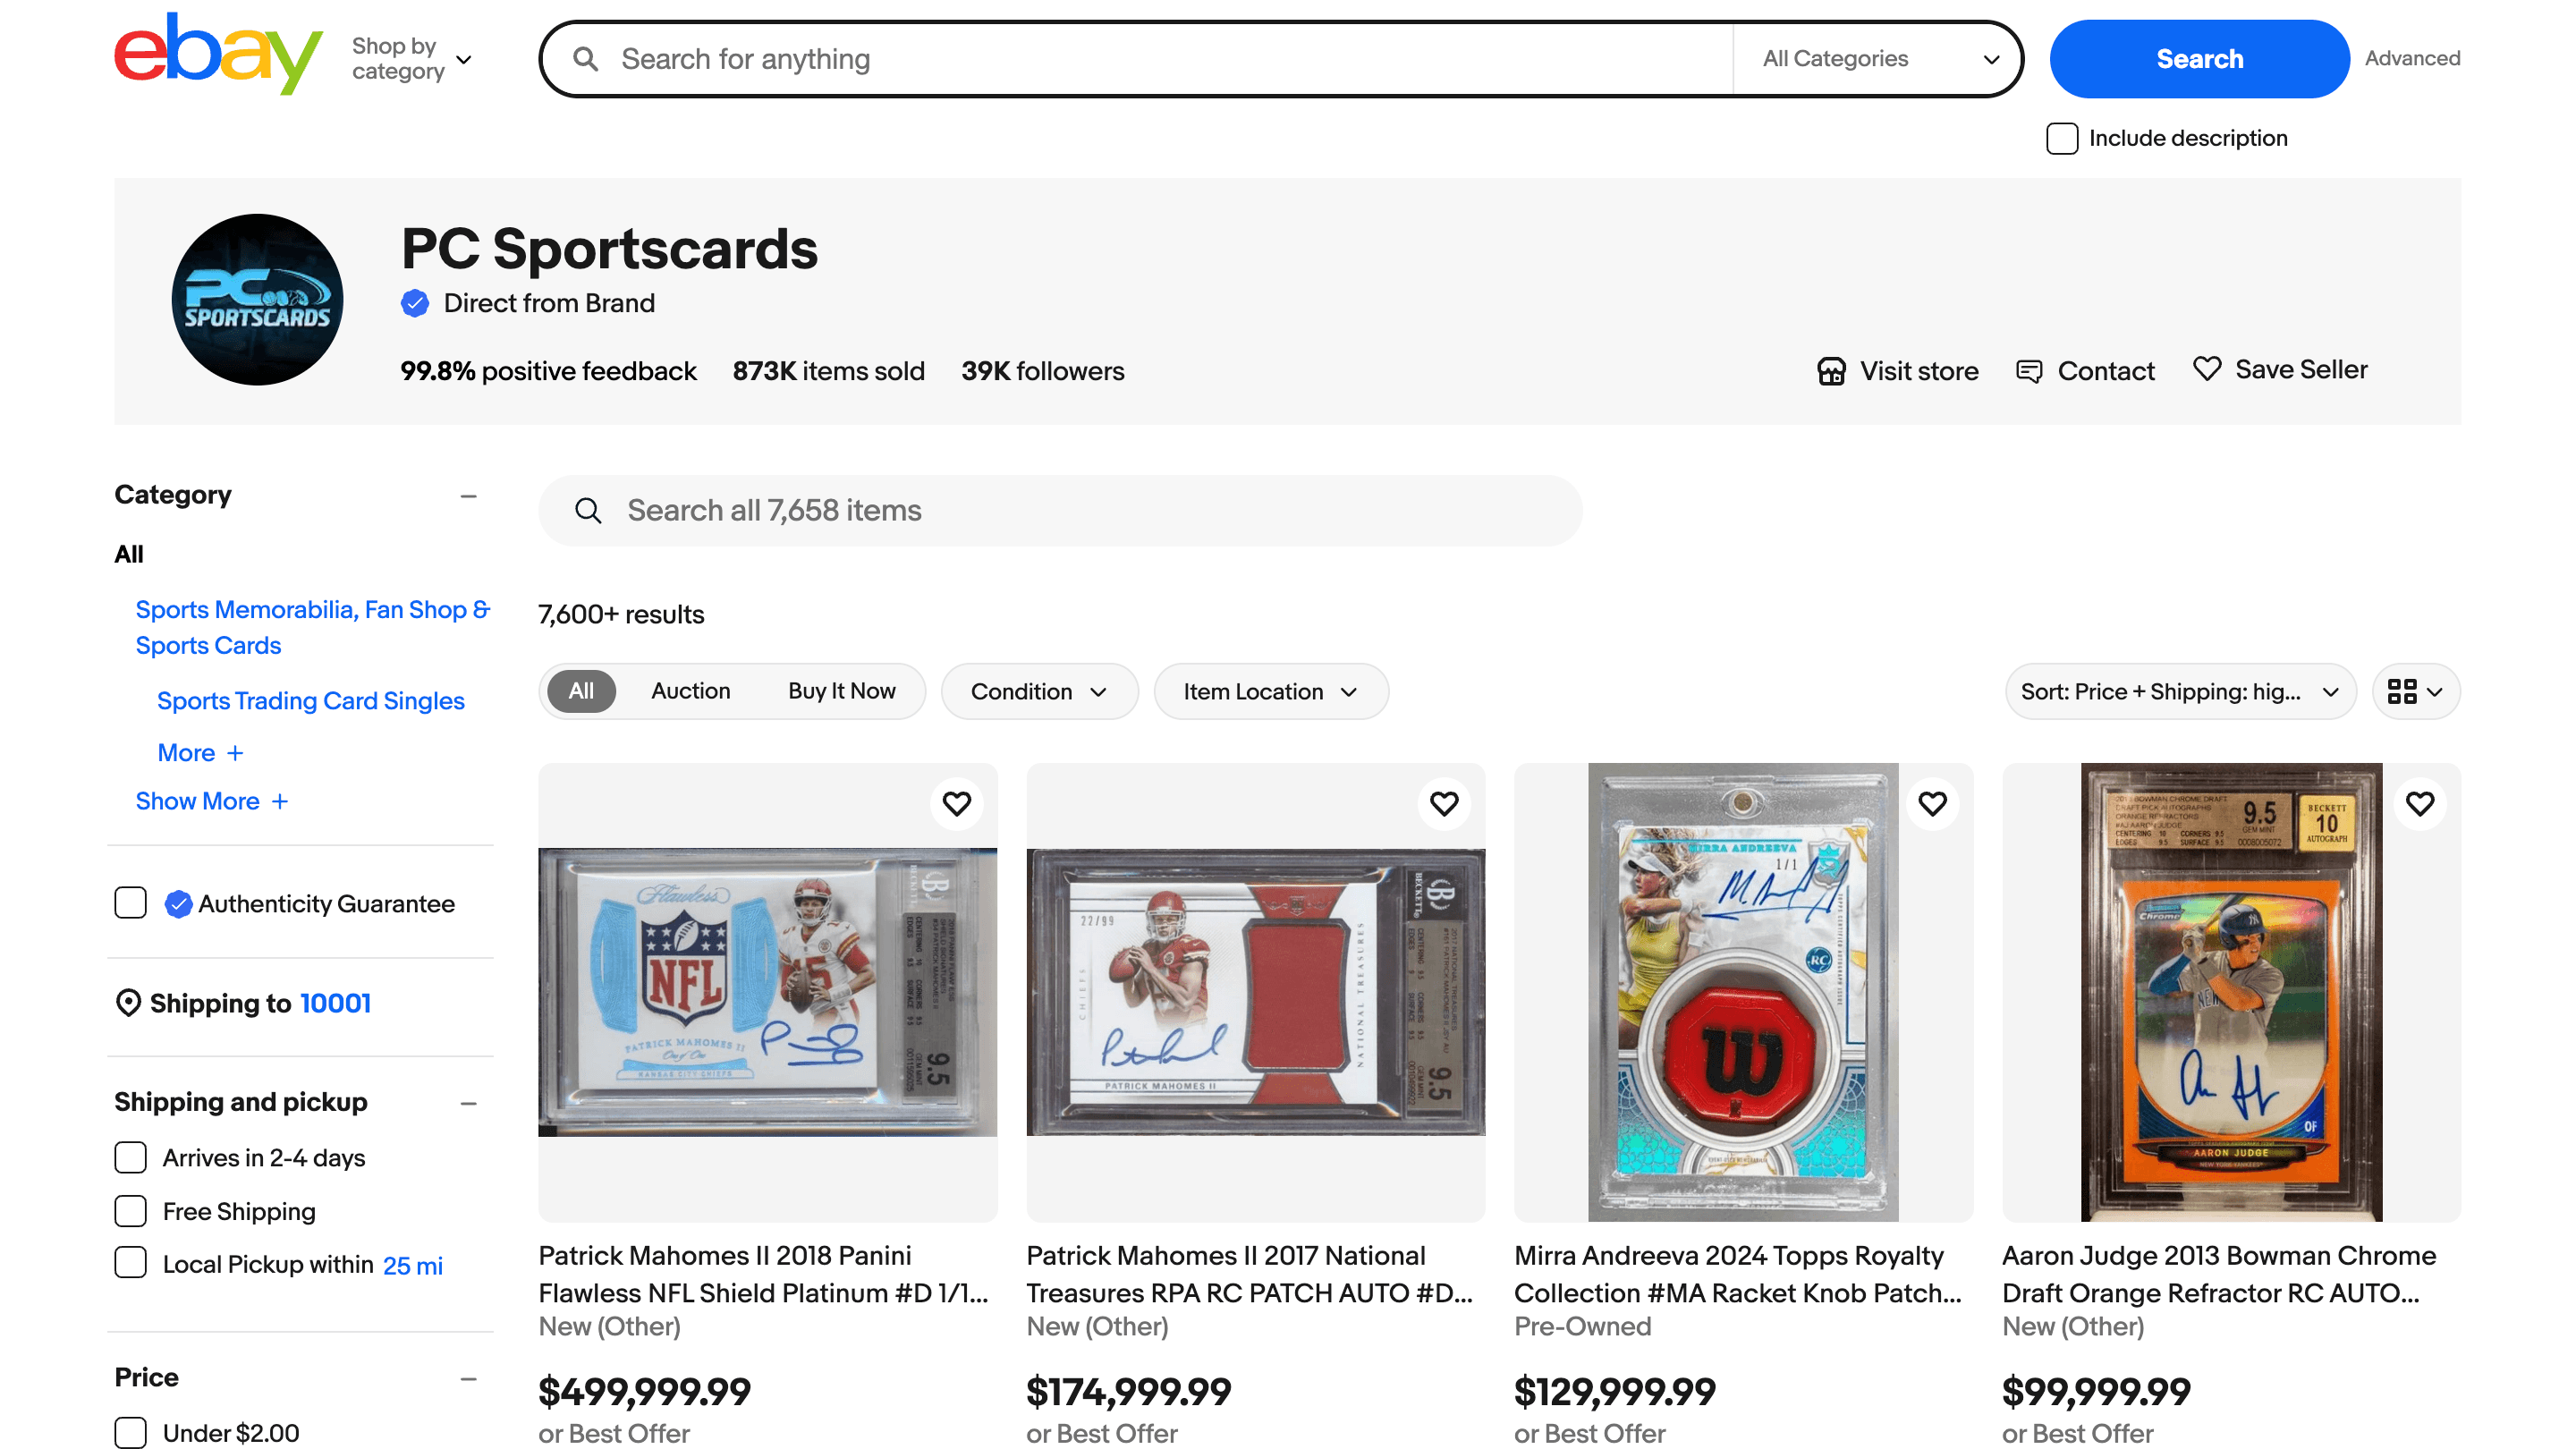Watchlist heart on Mahomes Flawless NFL Shield card
The image size is (2576, 1449).
click(x=956, y=803)
